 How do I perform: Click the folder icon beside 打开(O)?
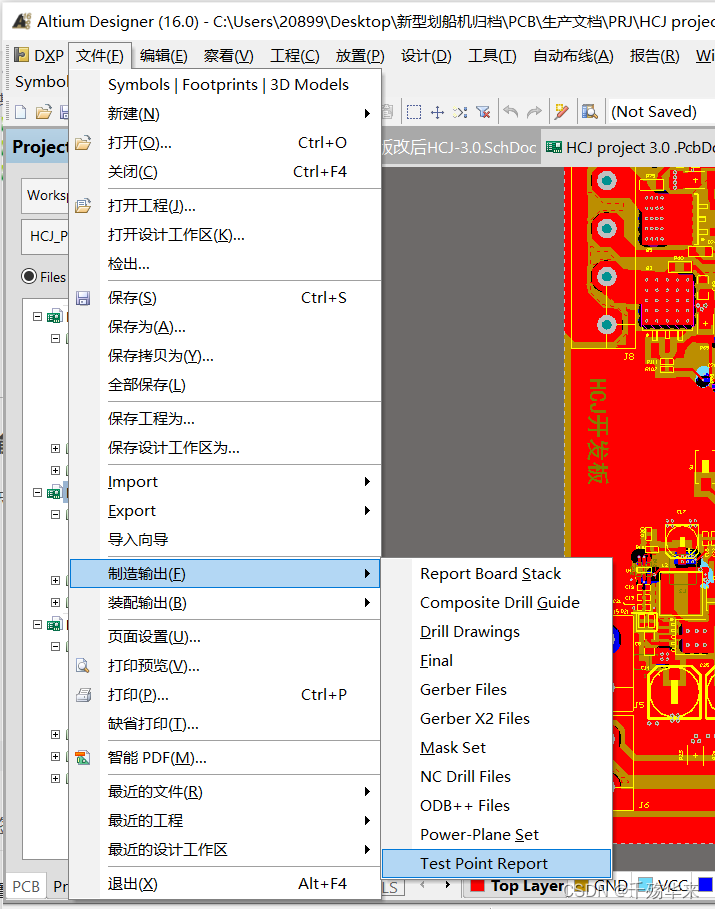coord(83,143)
